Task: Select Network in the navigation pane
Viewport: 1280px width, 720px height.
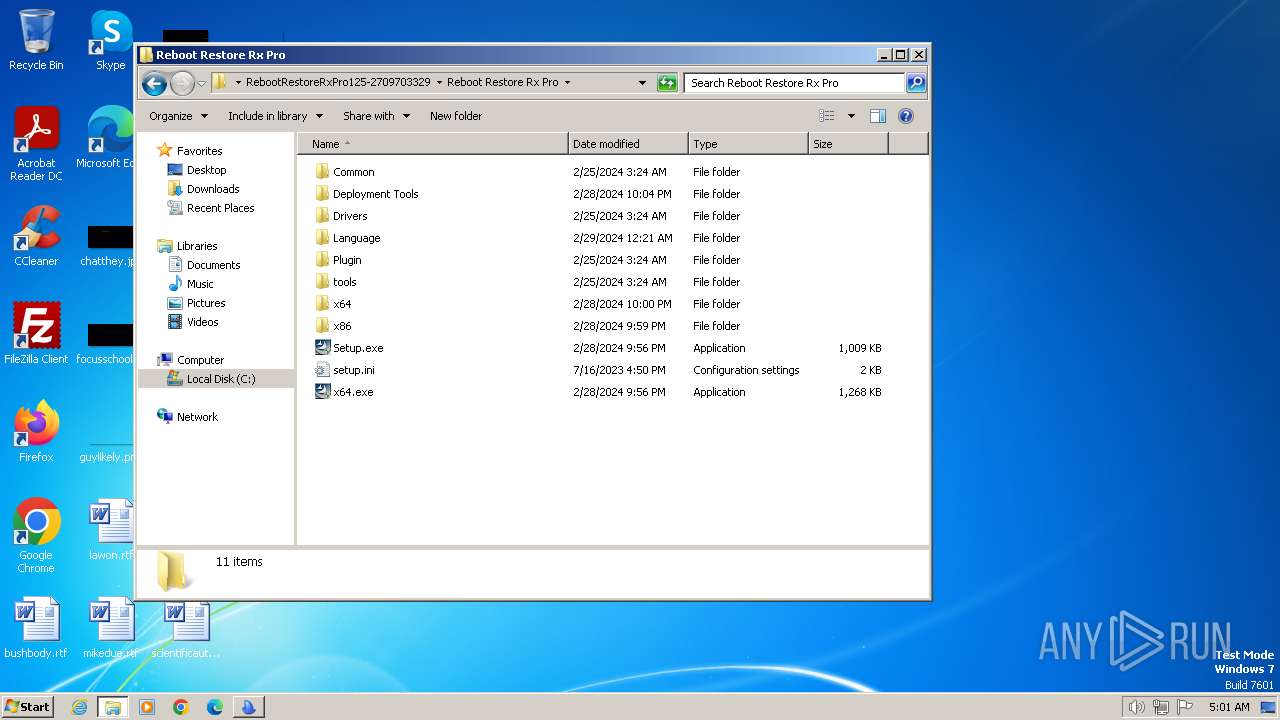Action: click(x=197, y=417)
